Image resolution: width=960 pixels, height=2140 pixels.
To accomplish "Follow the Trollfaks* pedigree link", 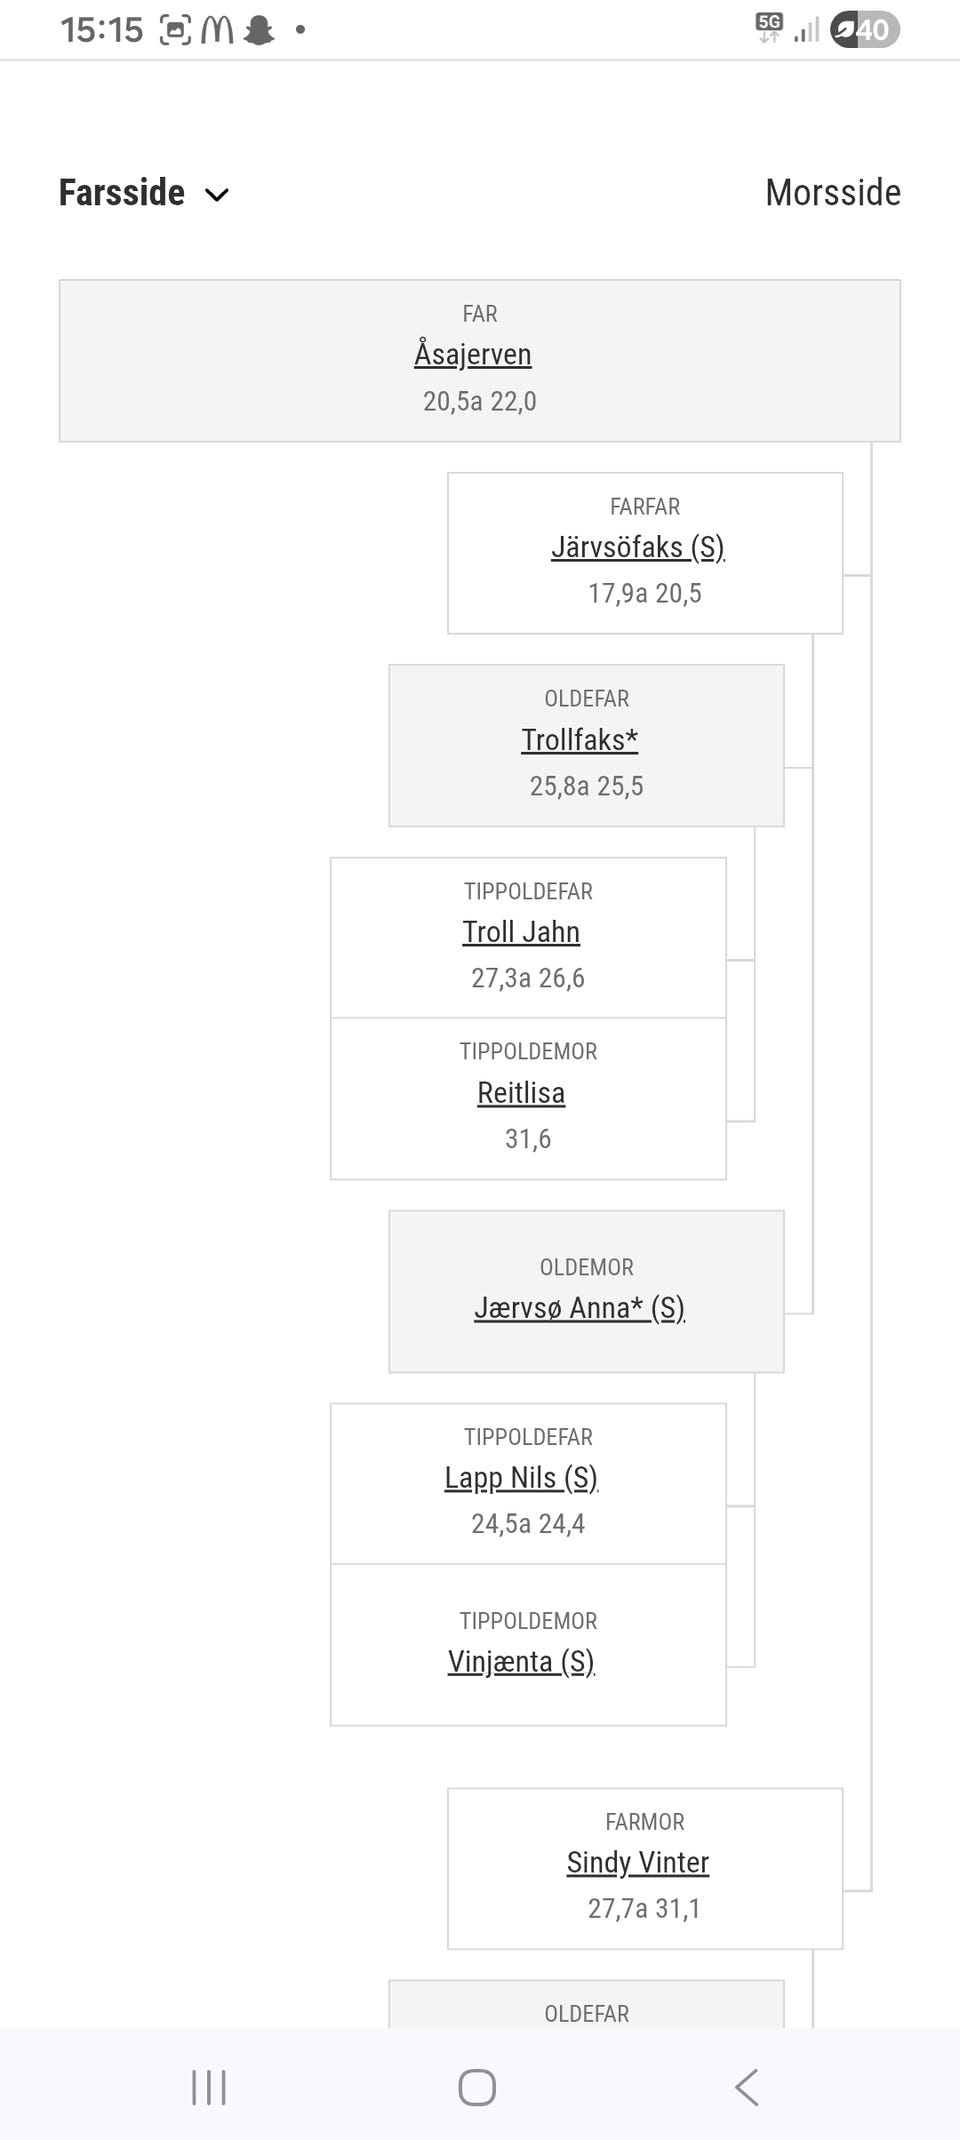I will (580, 739).
